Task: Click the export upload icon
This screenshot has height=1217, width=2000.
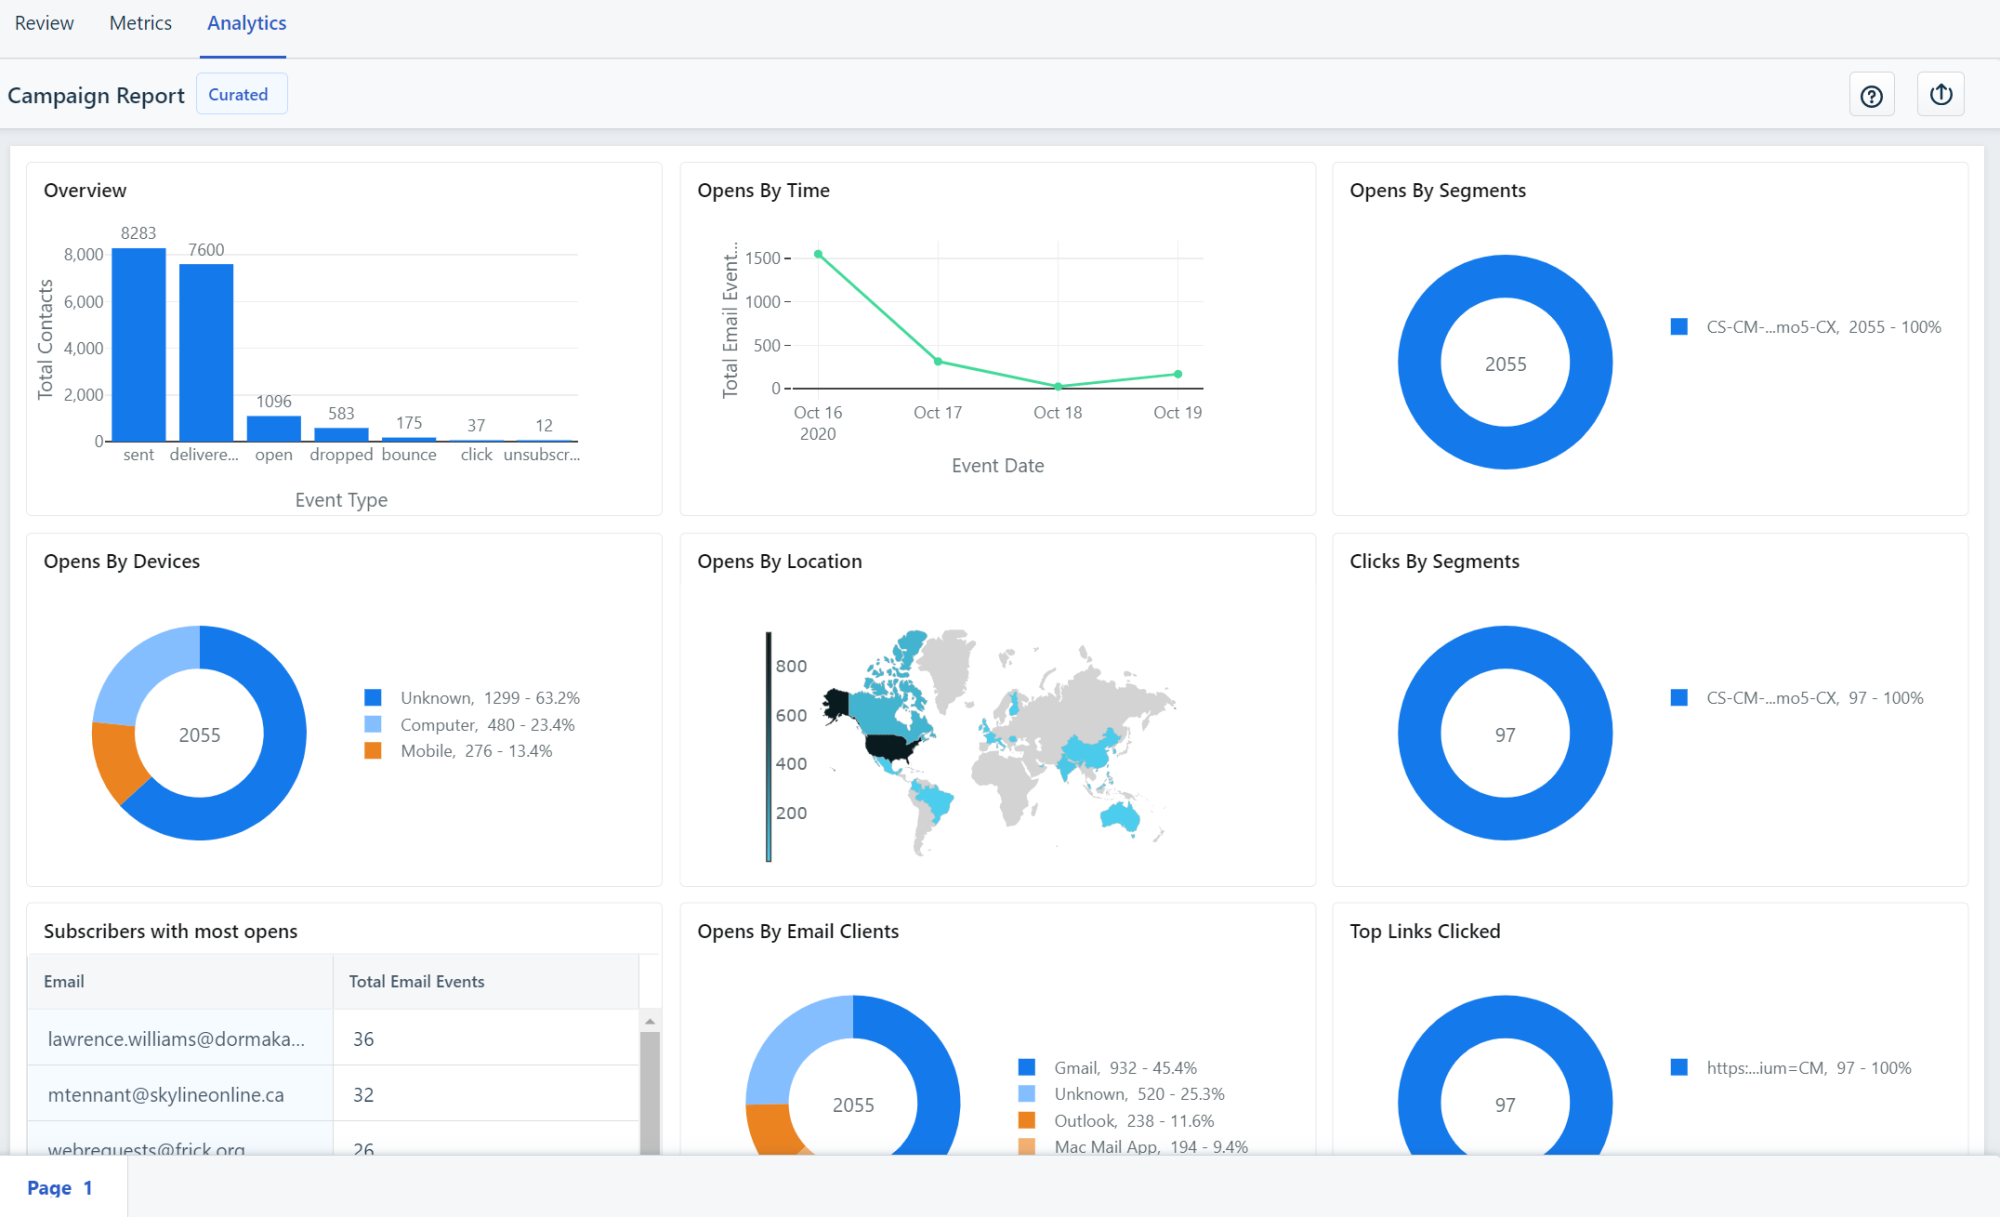Action: 1940,95
